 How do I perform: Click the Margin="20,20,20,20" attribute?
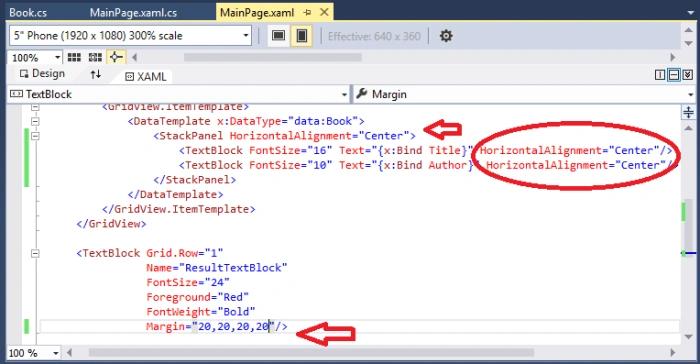tap(210, 326)
